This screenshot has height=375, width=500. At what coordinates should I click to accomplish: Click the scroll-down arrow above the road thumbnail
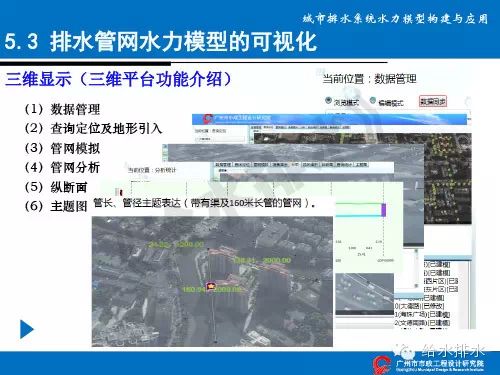pyautogui.click(x=416, y=286)
